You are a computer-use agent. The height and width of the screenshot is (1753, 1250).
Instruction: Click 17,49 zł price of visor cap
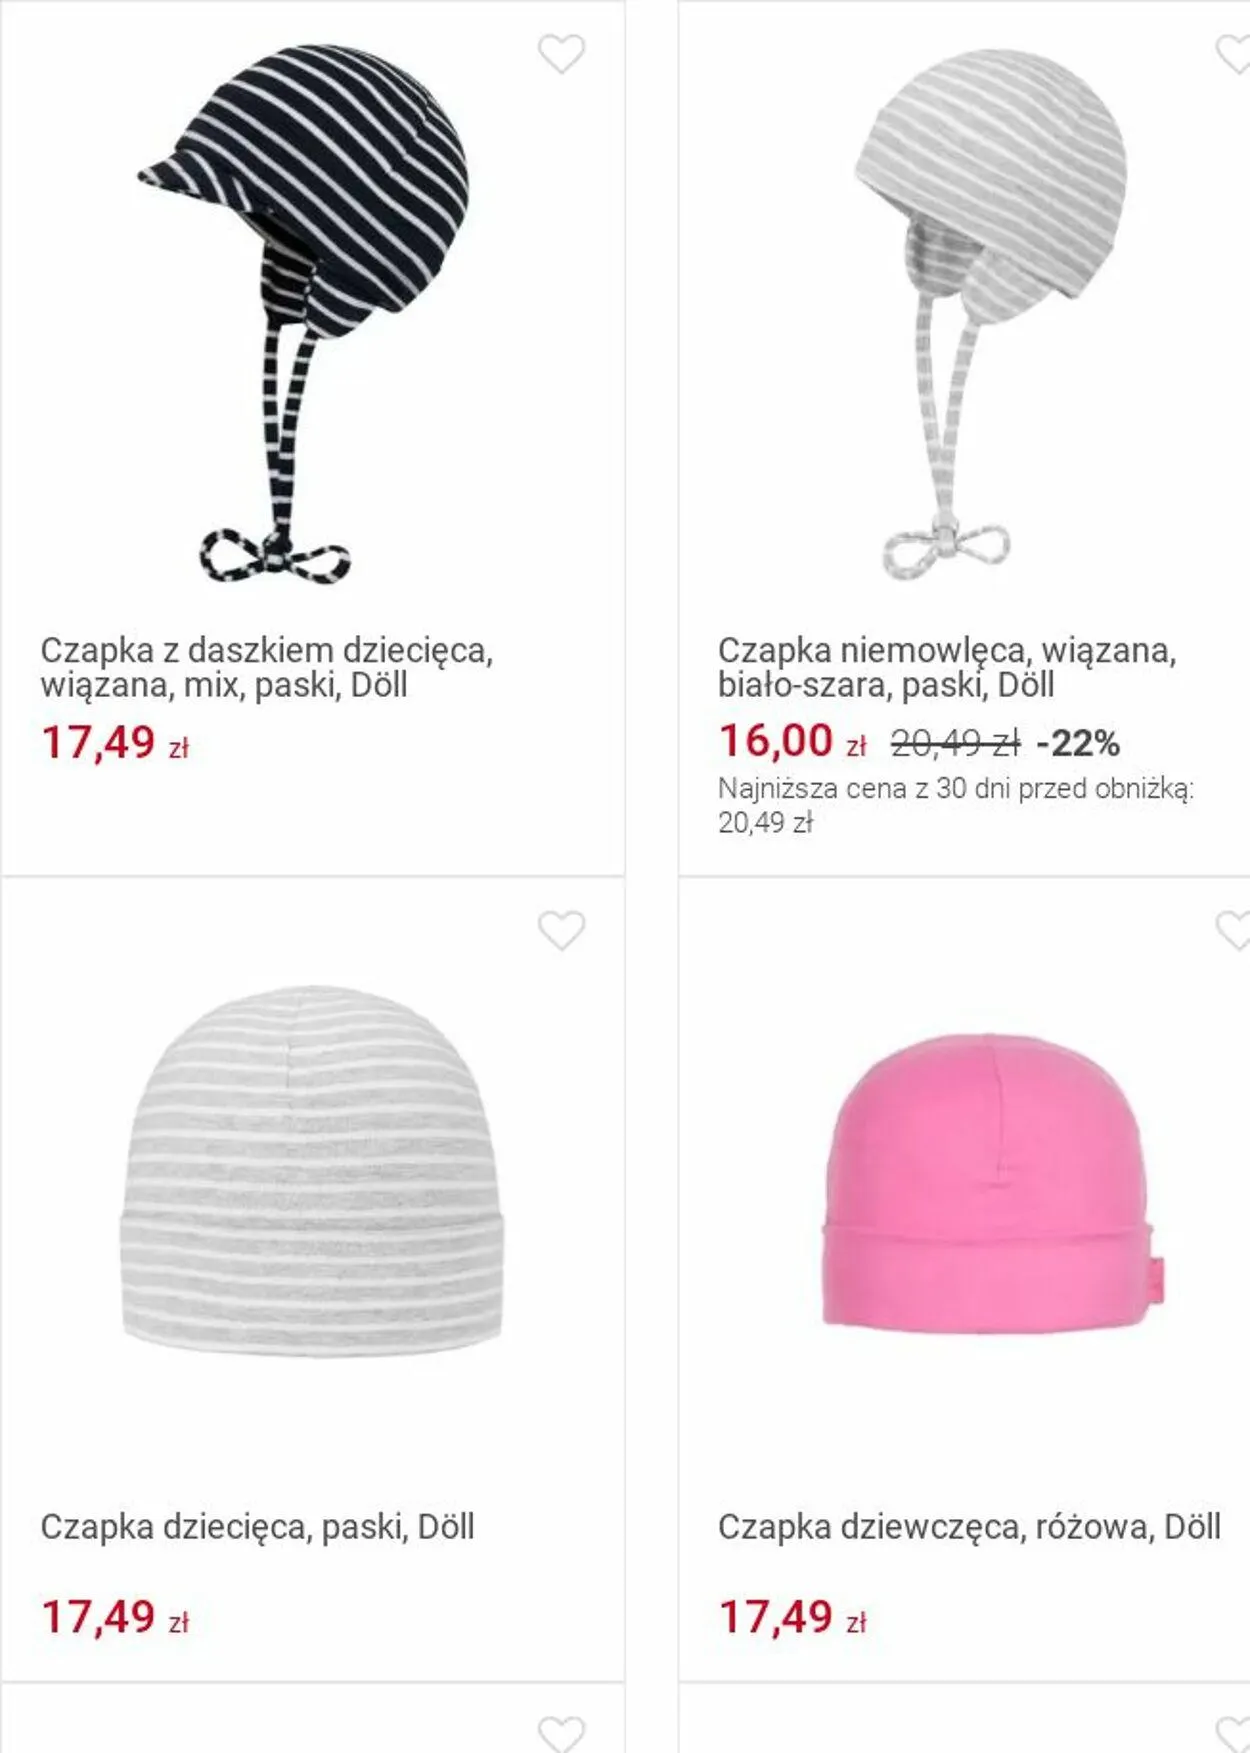click(114, 743)
